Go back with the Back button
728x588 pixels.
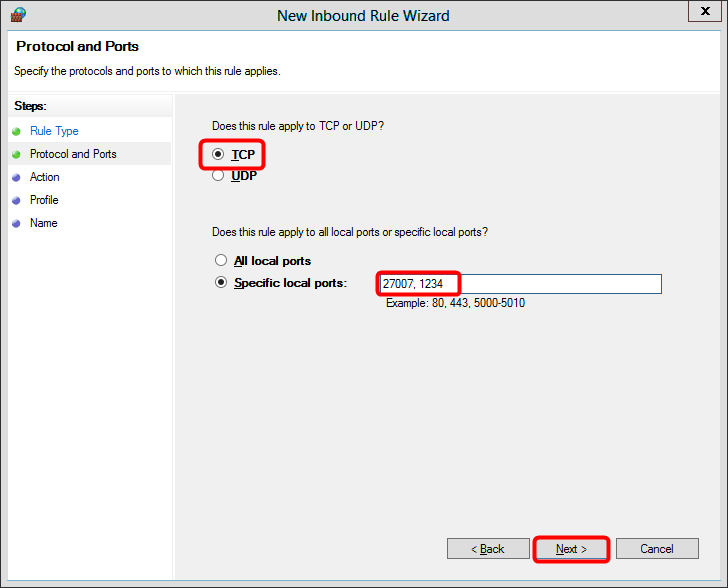[488, 549]
